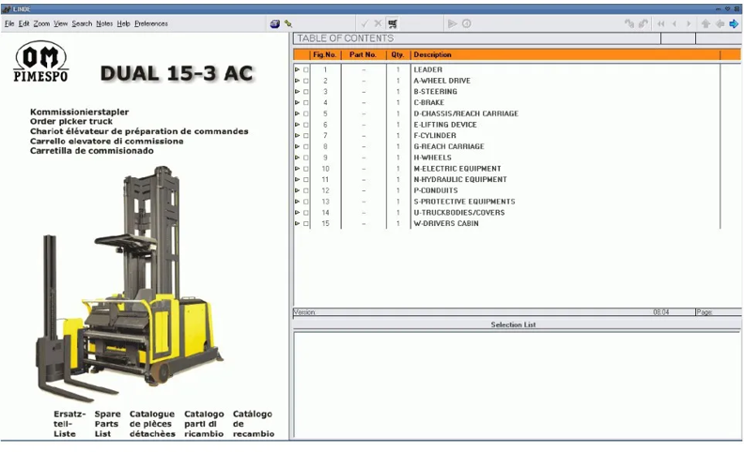
Task: Open the N-HYDRAULIC EQUIPMENT entry
Action: (460, 180)
